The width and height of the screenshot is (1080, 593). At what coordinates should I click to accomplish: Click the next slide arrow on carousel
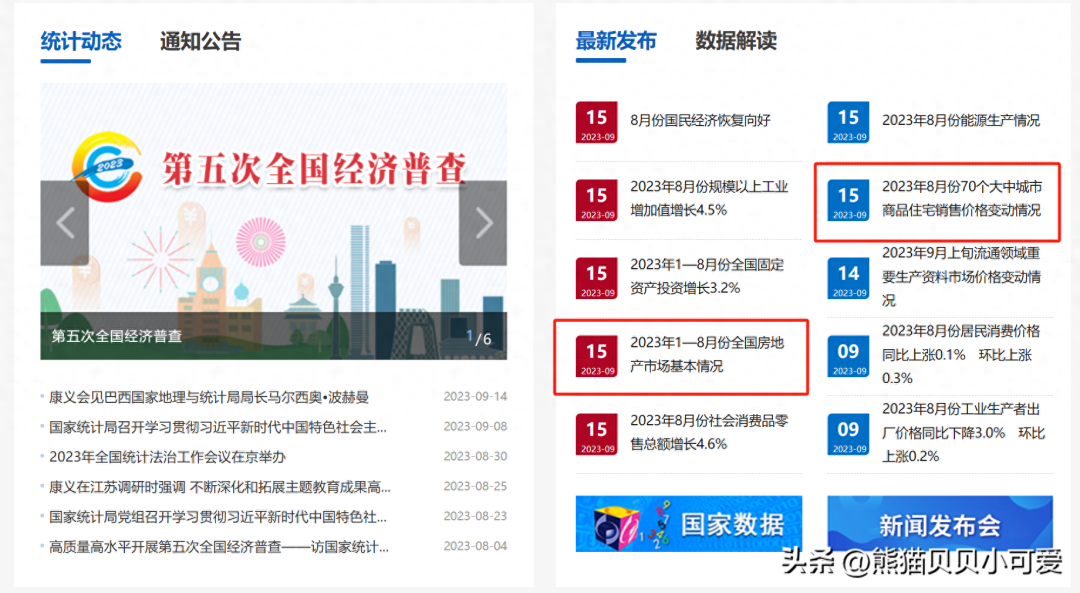(x=483, y=222)
